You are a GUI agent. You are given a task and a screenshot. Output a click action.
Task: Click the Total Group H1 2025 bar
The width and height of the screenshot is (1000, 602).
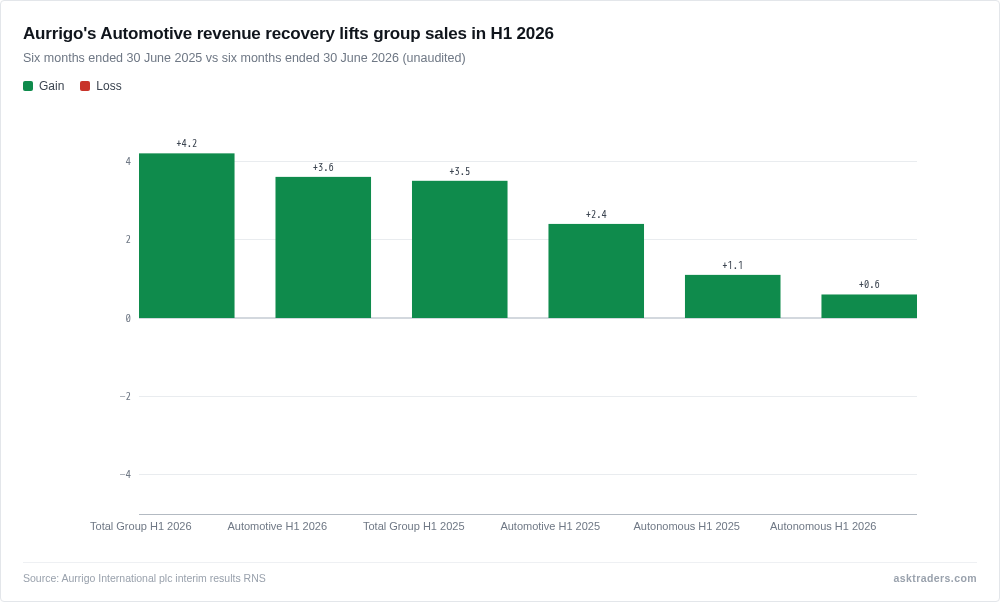coord(460,249)
